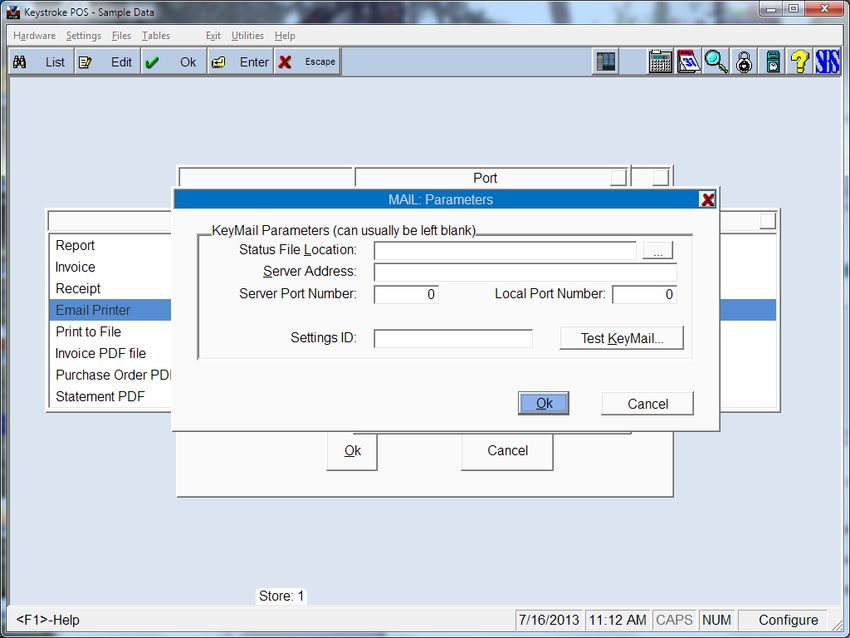Select the highlighted Email Printer row

coord(111,310)
